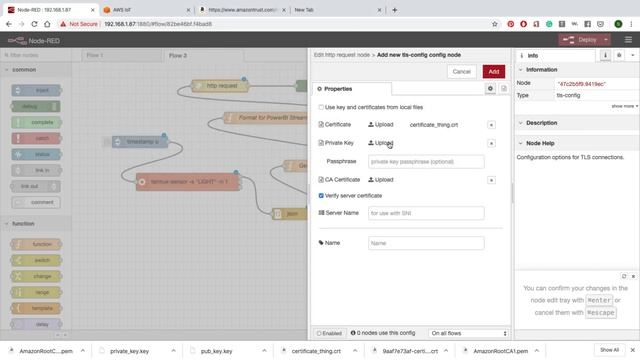Open the Info sidebar tab
Viewport: 640px width, 360px height.
pos(556,56)
